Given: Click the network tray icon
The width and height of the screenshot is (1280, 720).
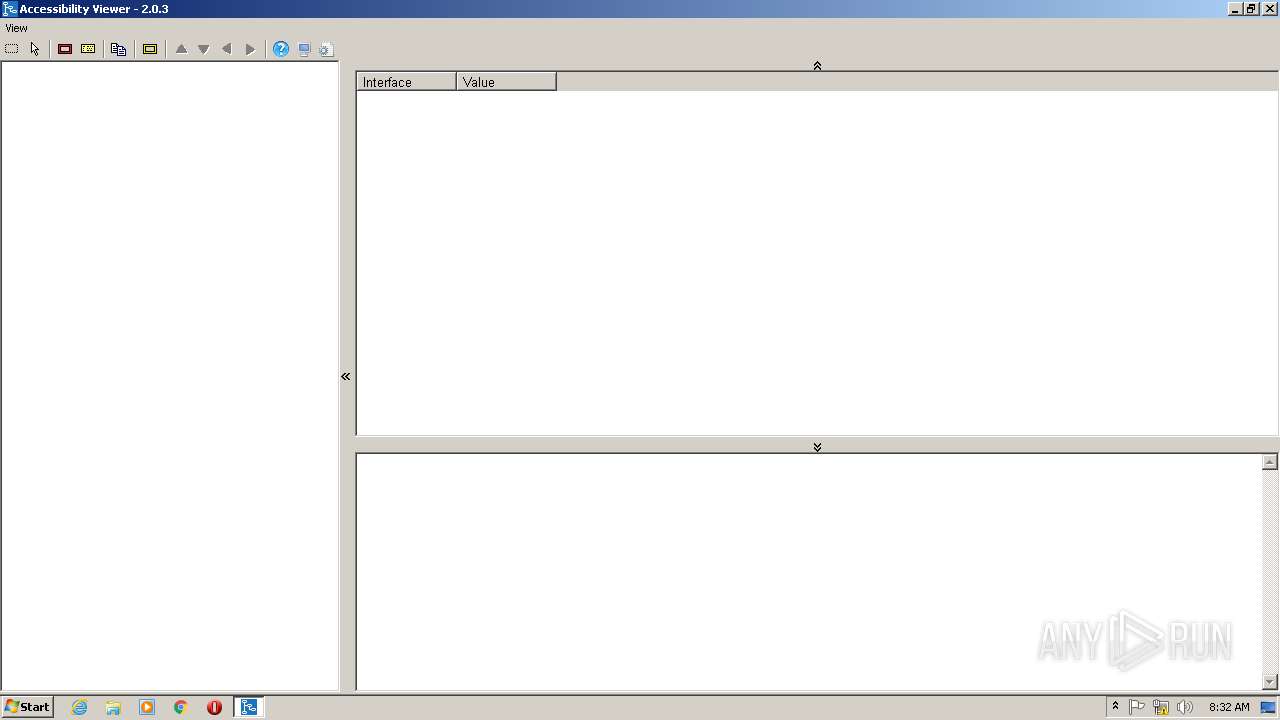Looking at the screenshot, I should pyautogui.click(x=1161, y=707).
